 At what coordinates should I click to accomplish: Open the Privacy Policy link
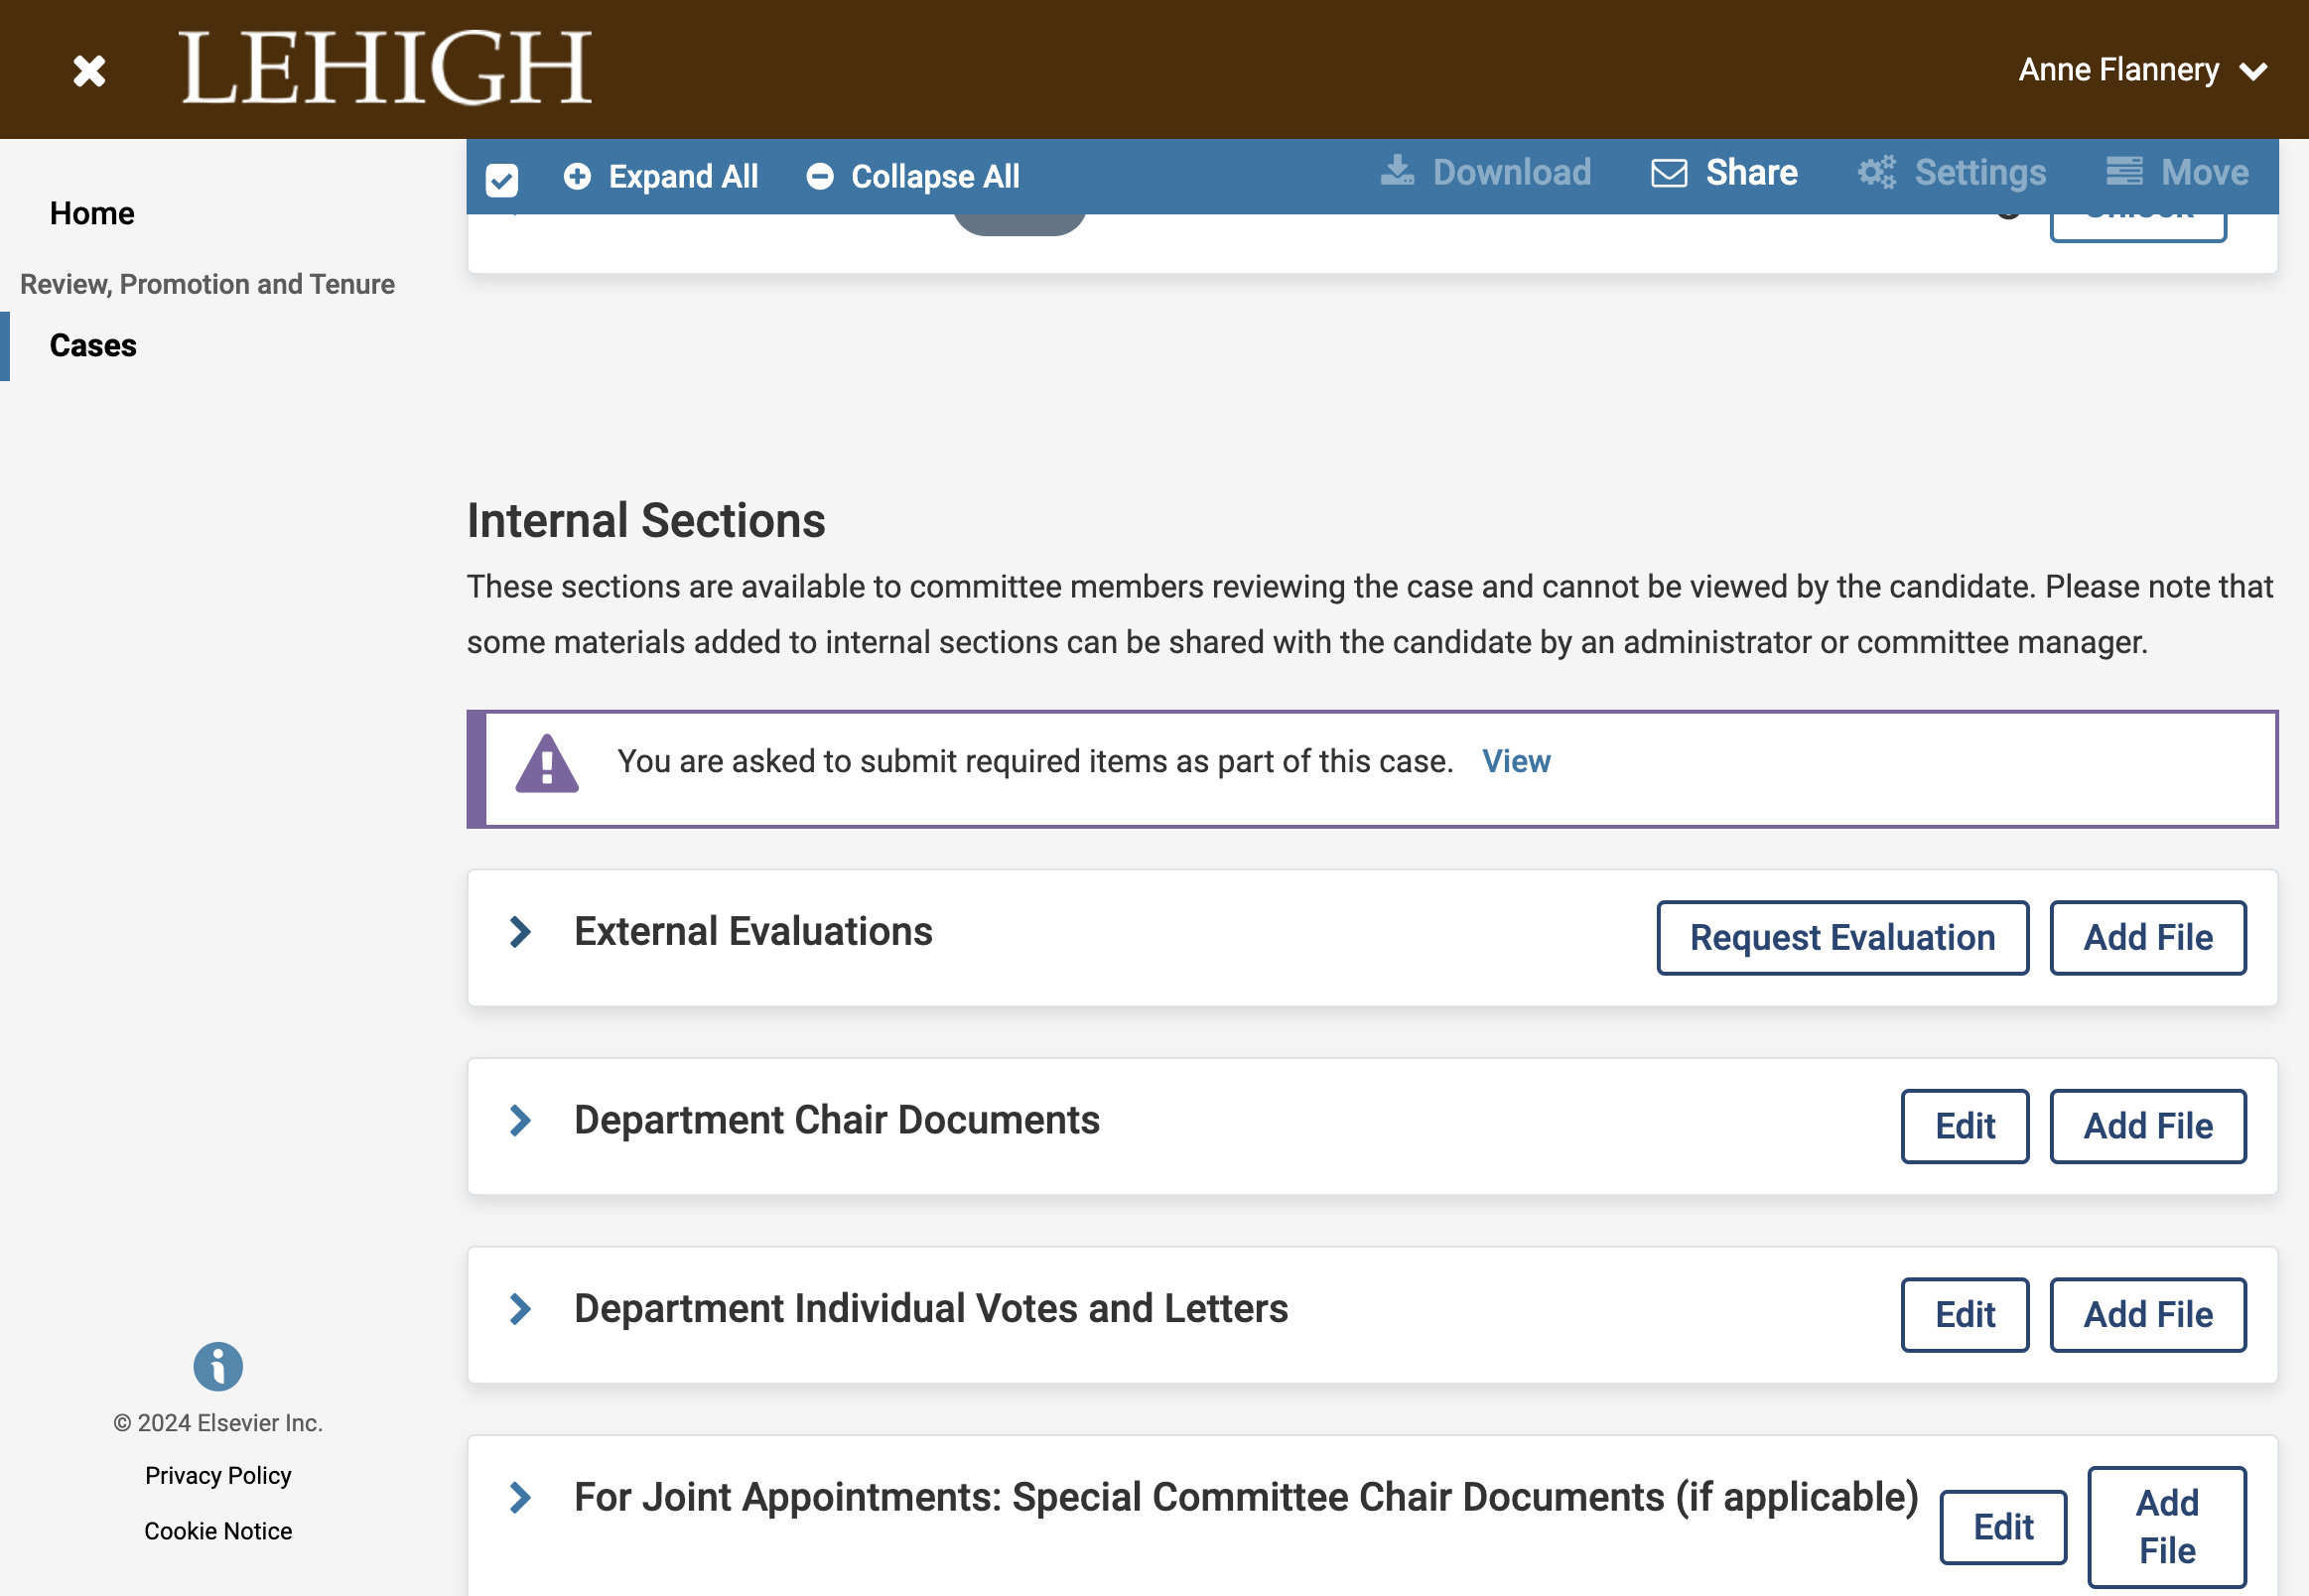click(218, 1476)
